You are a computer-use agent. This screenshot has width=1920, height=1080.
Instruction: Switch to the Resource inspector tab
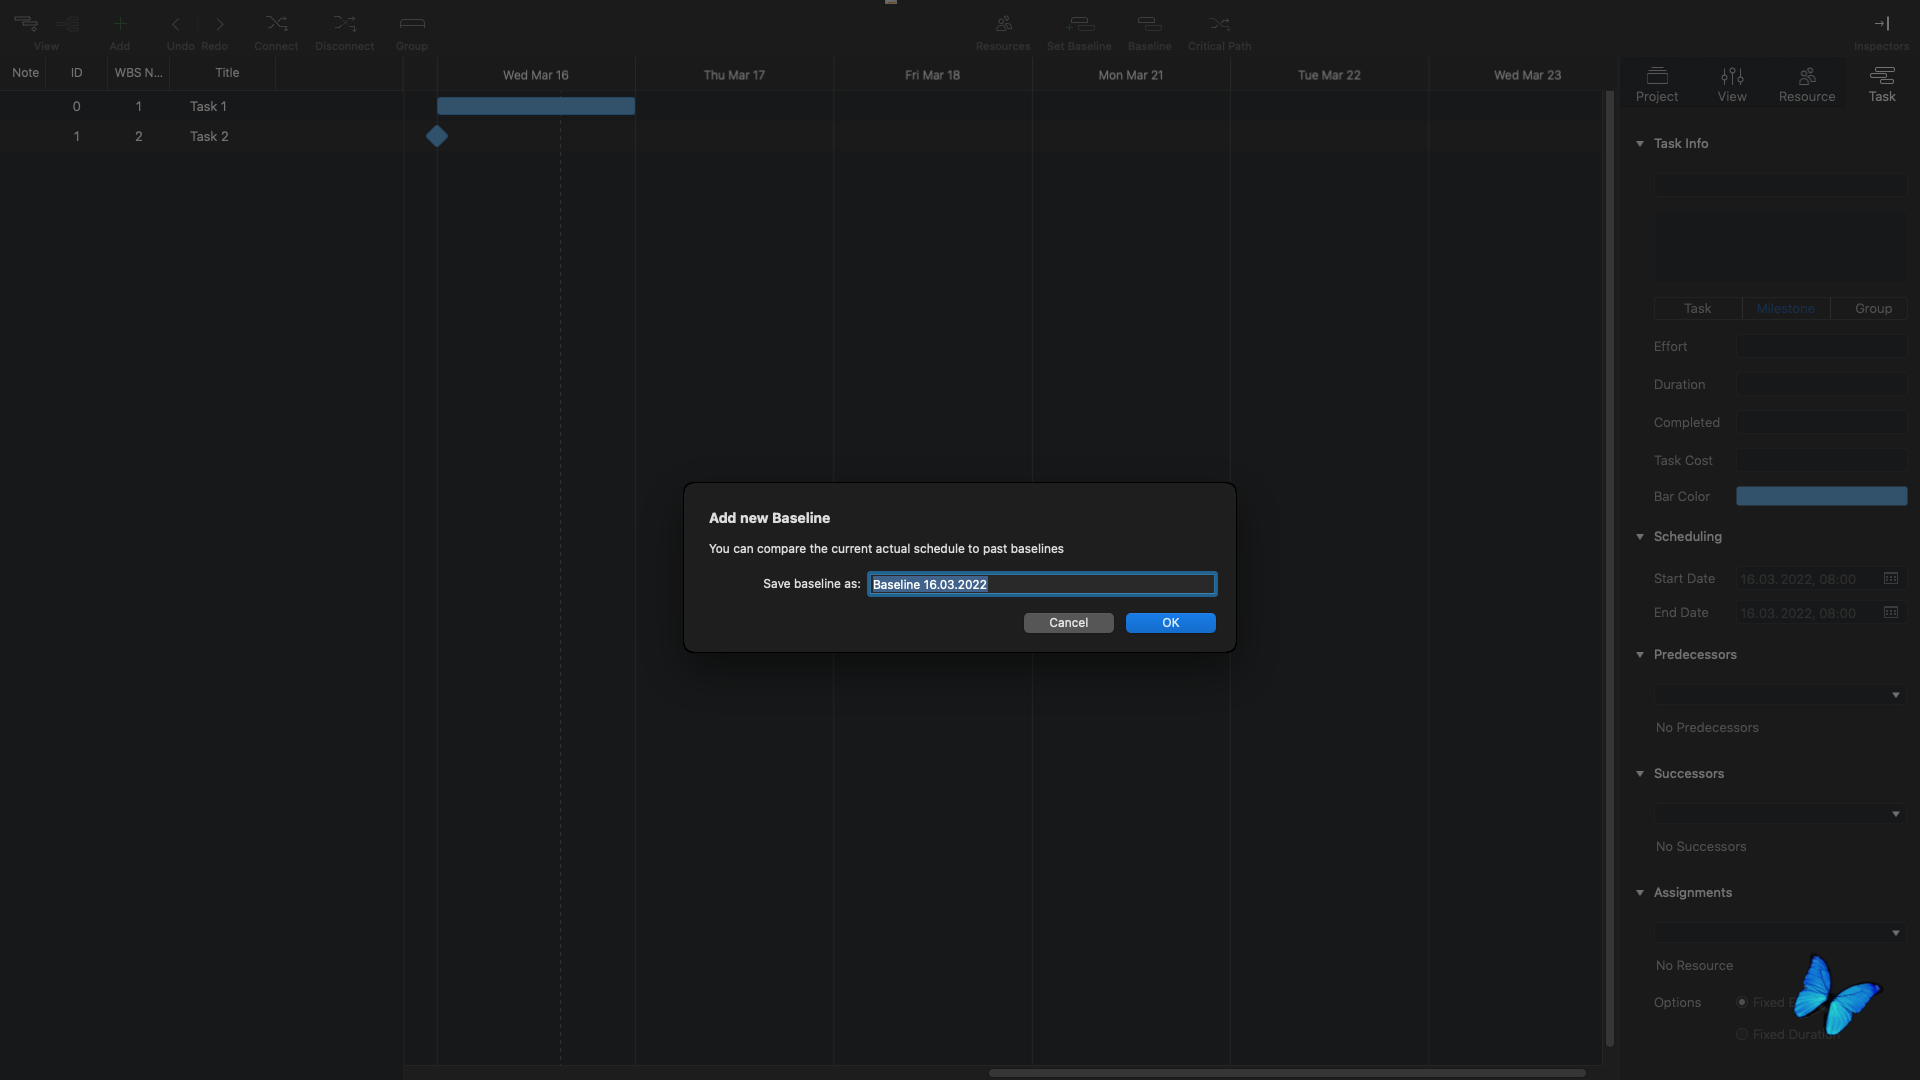[x=1806, y=84]
